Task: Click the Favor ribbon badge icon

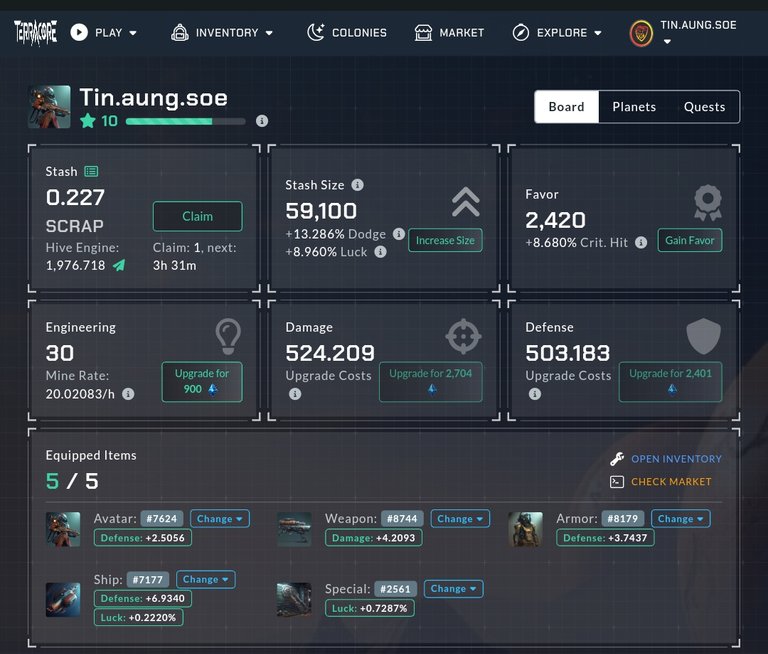Action: [x=708, y=202]
